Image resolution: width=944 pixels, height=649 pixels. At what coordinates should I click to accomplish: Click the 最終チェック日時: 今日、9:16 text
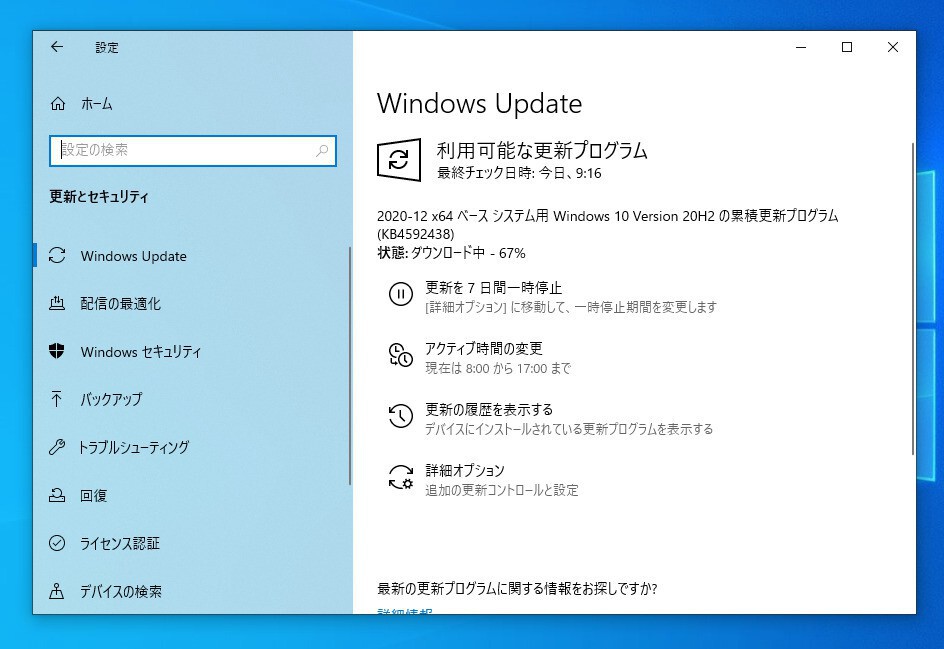coord(519,173)
